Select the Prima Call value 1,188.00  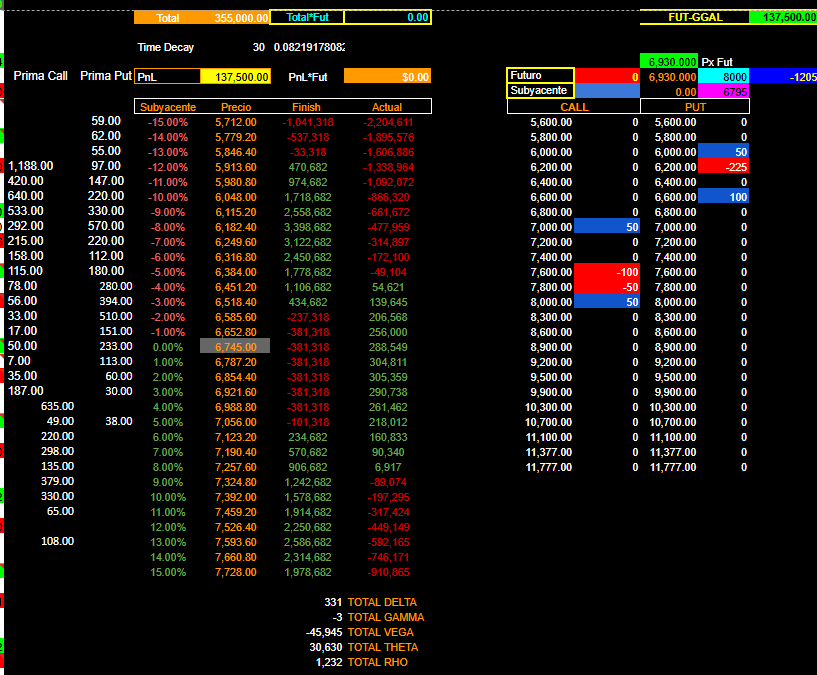(30, 166)
